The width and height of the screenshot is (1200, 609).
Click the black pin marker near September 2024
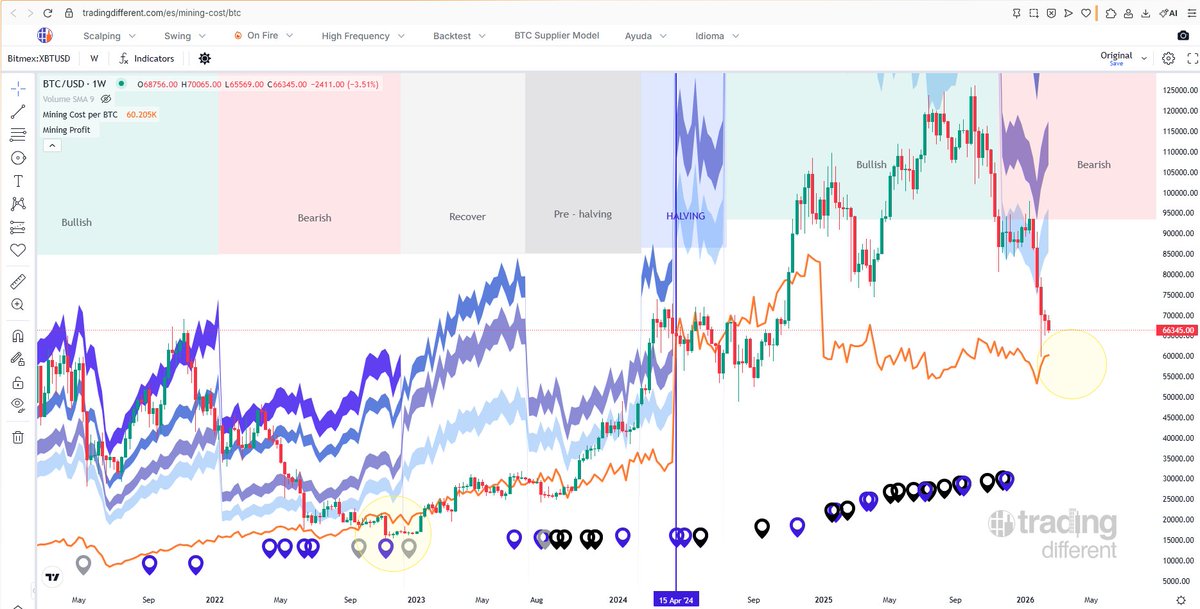(762, 527)
